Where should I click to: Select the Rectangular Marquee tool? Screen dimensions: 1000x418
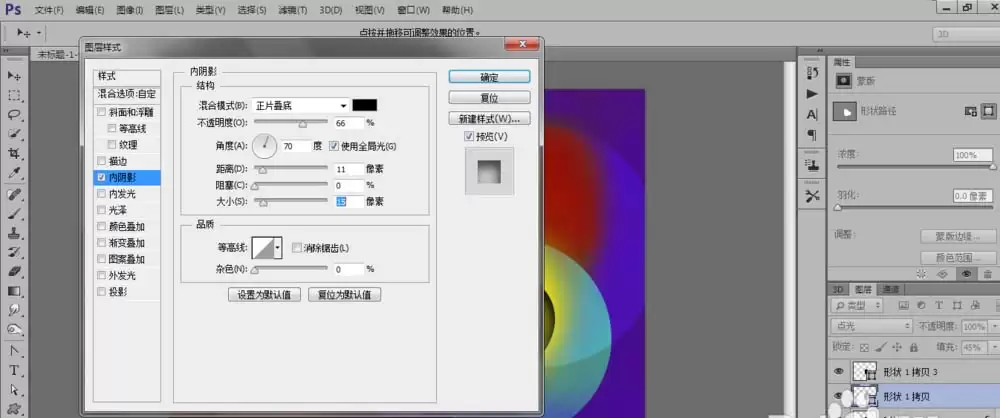click(x=14, y=96)
